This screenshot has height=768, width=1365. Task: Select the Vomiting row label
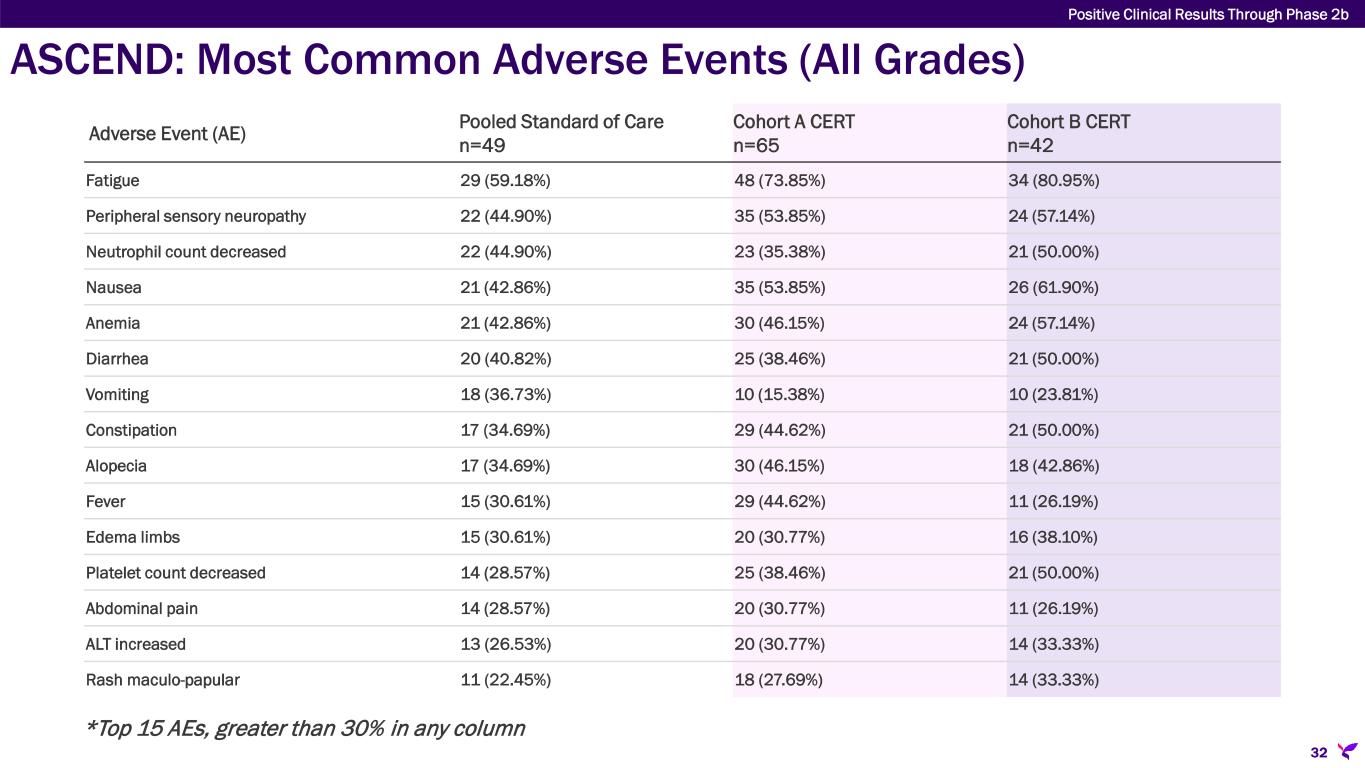point(117,394)
